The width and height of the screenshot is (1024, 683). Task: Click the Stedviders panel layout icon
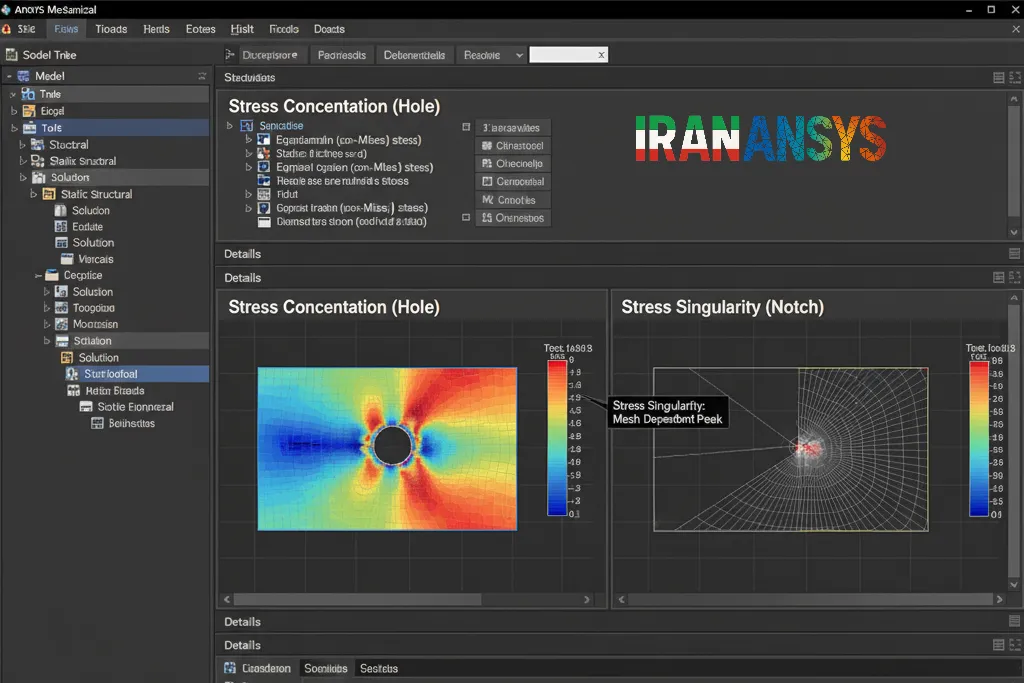click(999, 78)
